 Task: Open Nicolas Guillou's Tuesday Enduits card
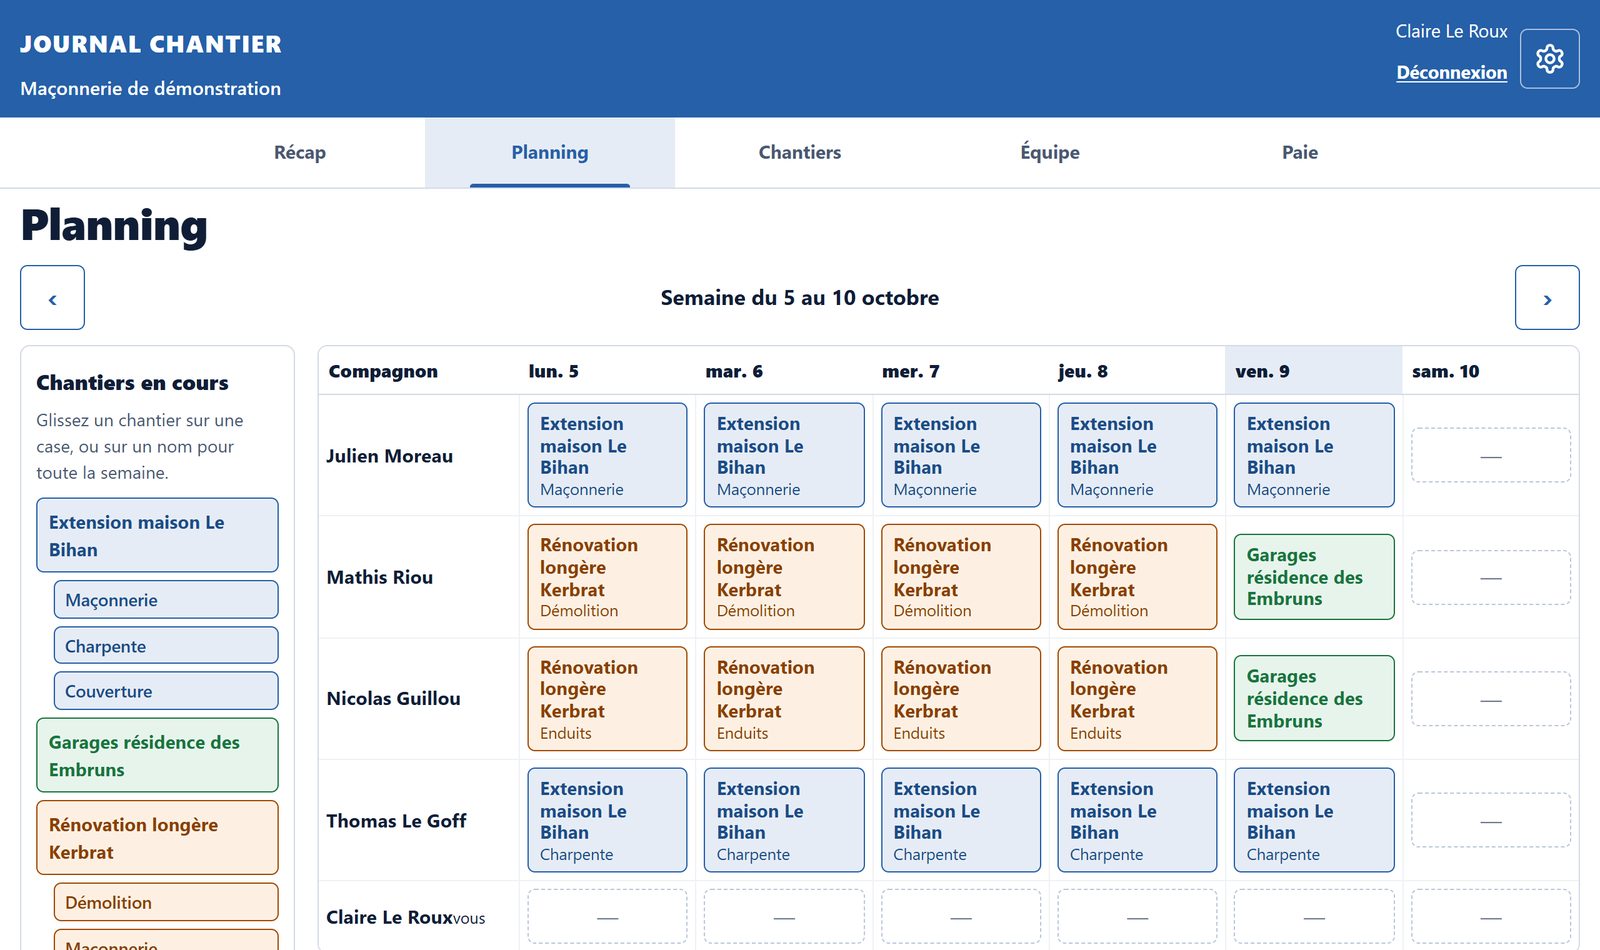[784, 698]
